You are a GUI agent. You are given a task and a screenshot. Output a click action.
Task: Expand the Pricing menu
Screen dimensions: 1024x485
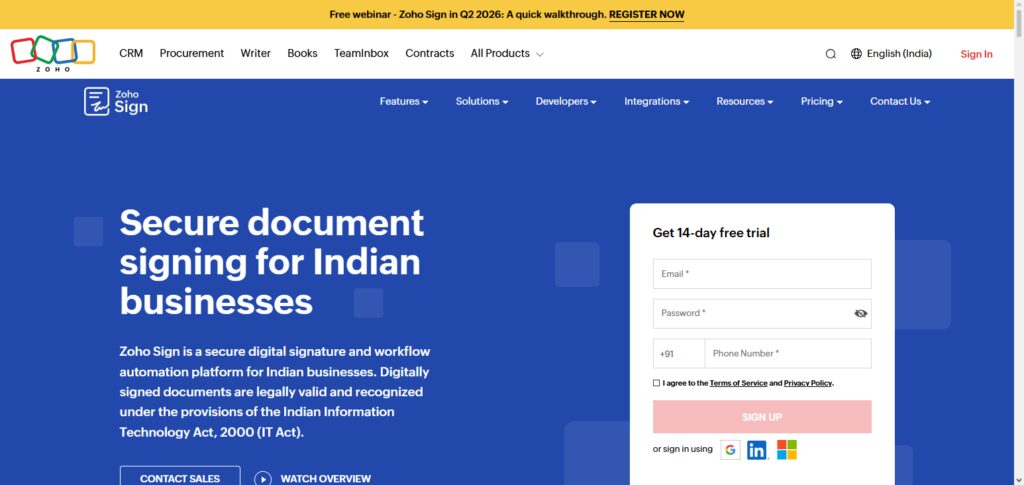tap(822, 101)
